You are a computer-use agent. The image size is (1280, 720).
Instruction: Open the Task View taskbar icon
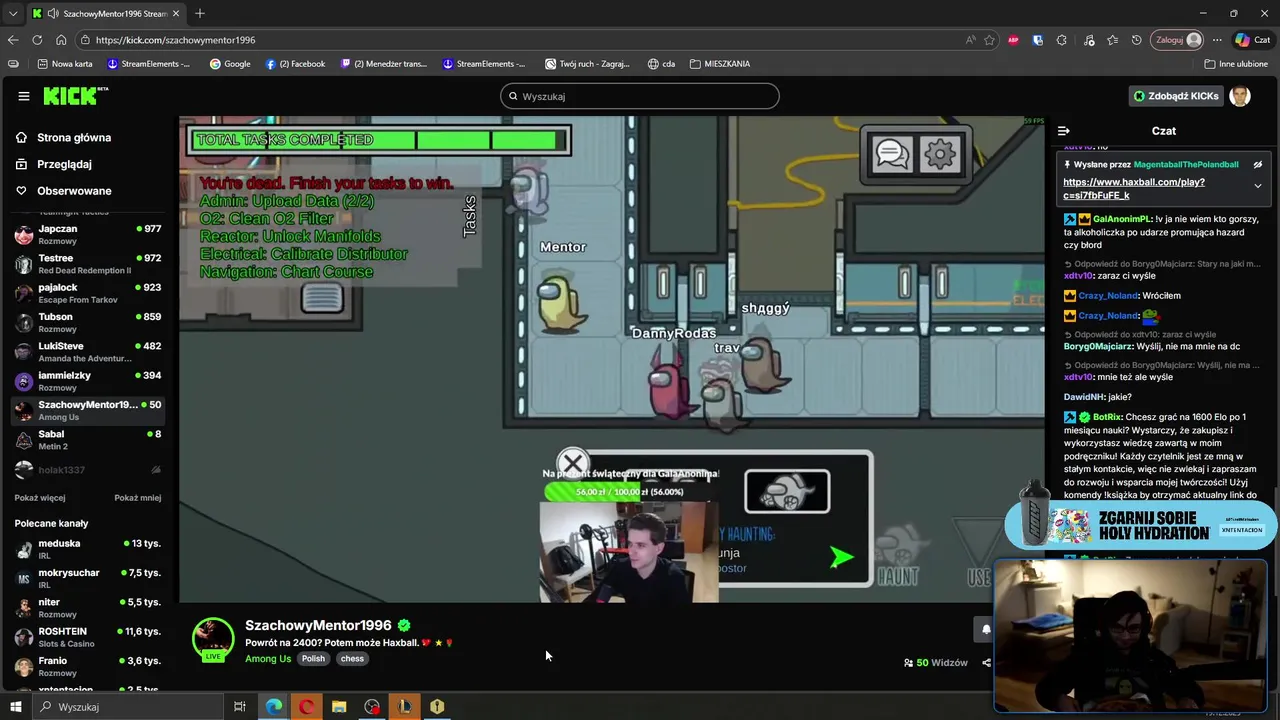point(240,707)
